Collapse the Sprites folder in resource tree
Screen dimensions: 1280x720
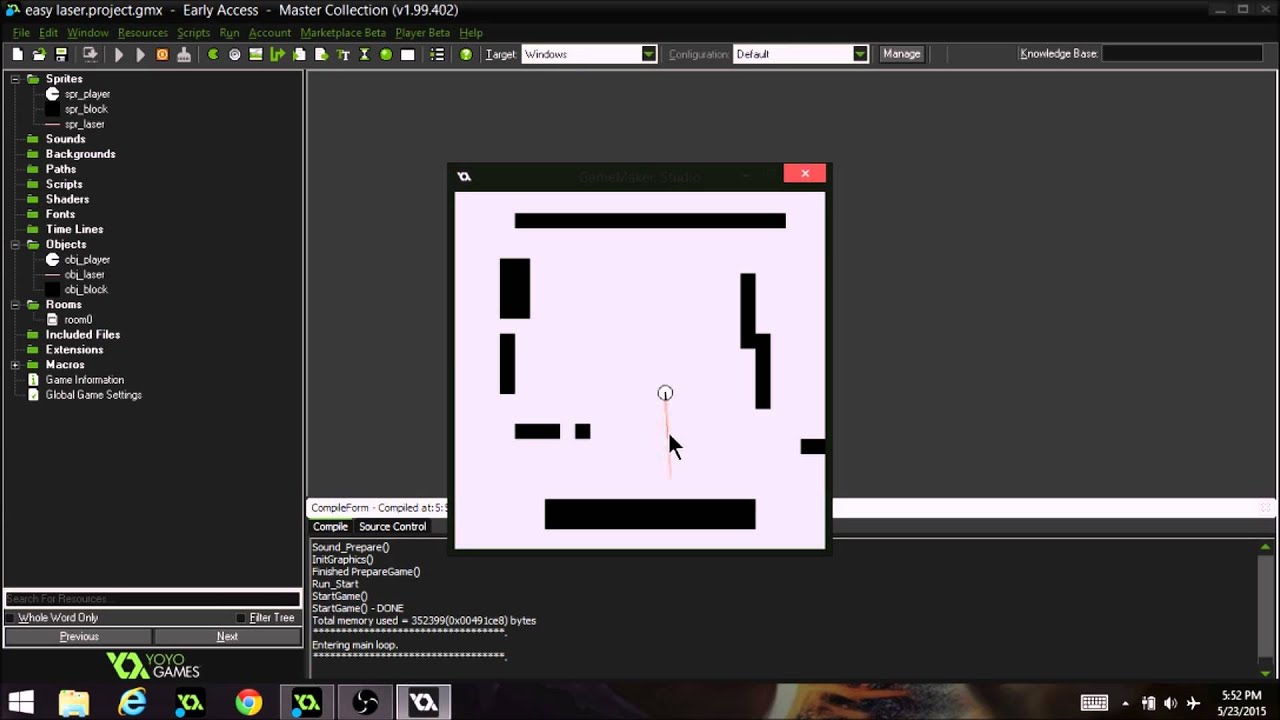tap(16, 79)
